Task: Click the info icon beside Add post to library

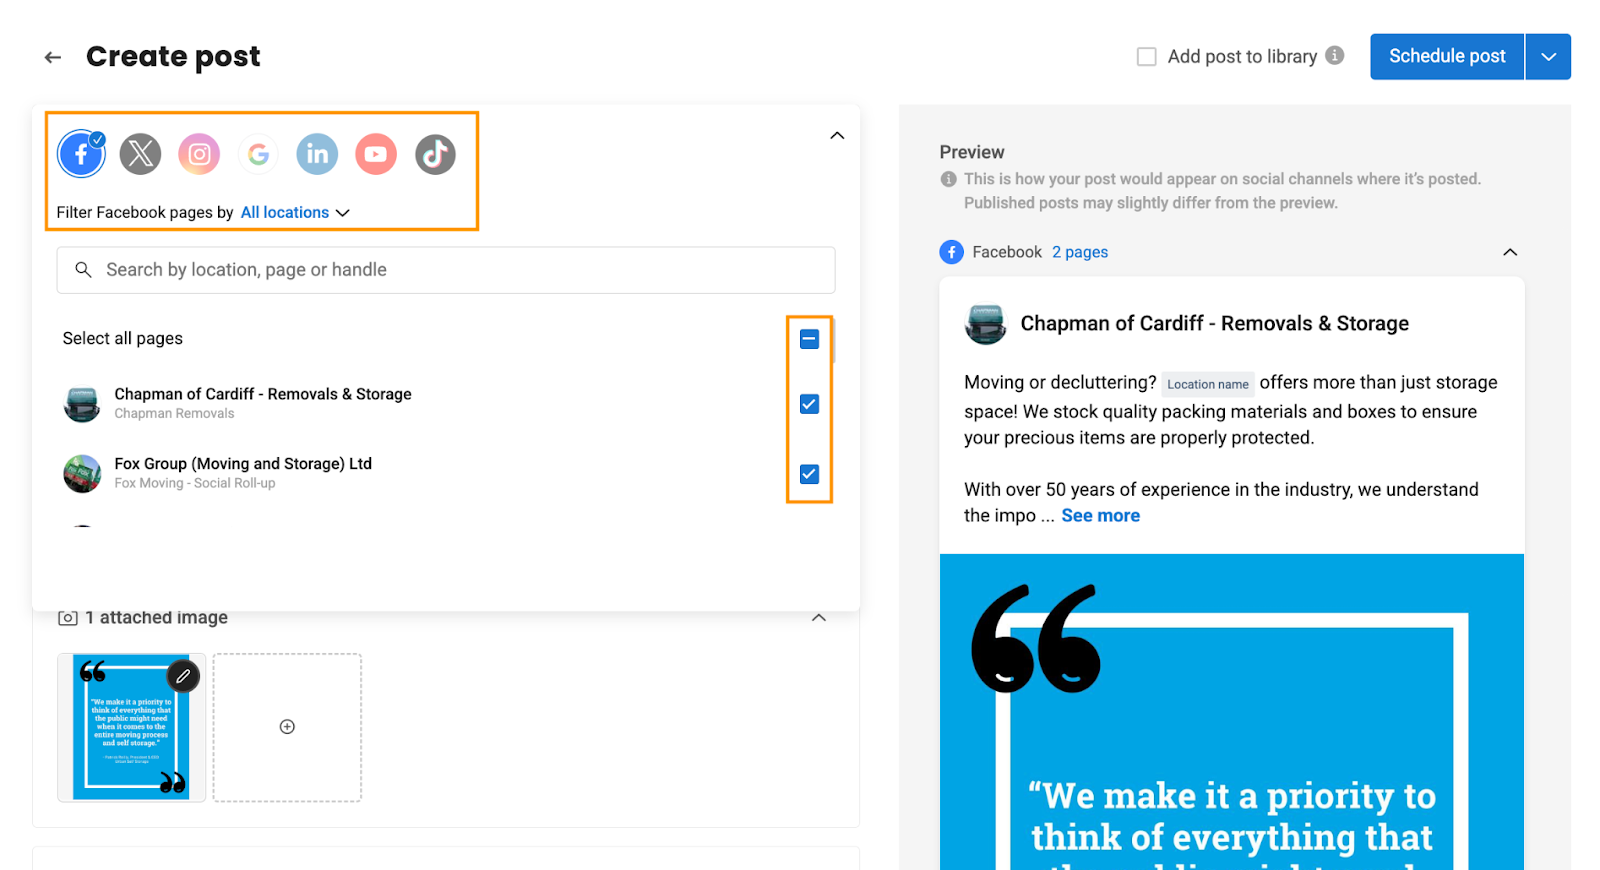Action: (1335, 56)
